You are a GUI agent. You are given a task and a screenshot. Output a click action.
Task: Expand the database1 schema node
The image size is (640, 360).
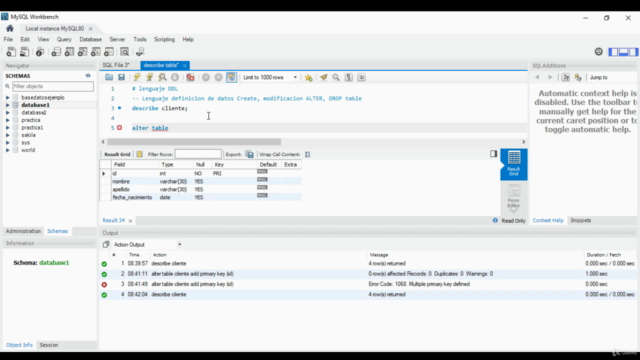coord(7,105)
